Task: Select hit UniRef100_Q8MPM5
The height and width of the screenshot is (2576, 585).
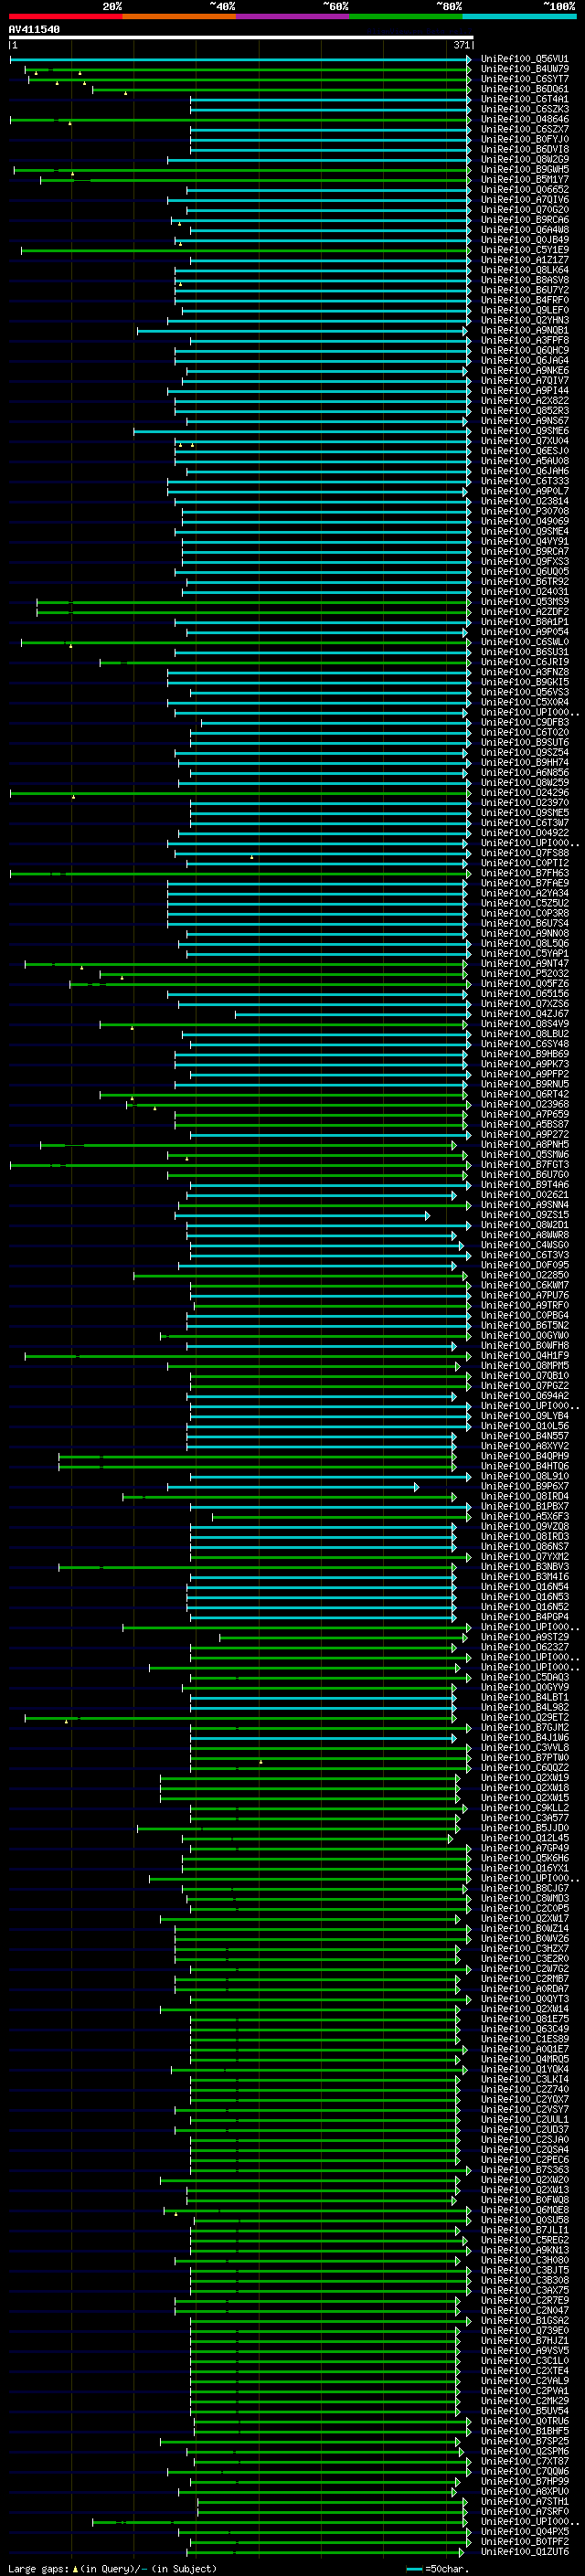Action: (x=525, y=1367)
